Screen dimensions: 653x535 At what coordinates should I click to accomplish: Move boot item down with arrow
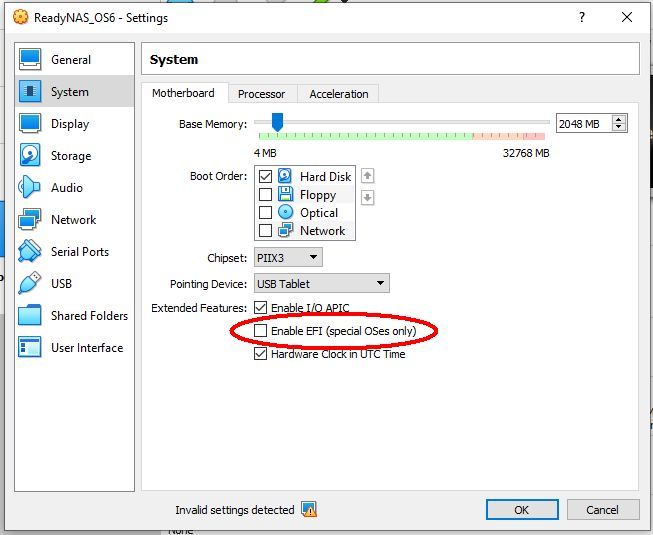(x=367, y=198)
